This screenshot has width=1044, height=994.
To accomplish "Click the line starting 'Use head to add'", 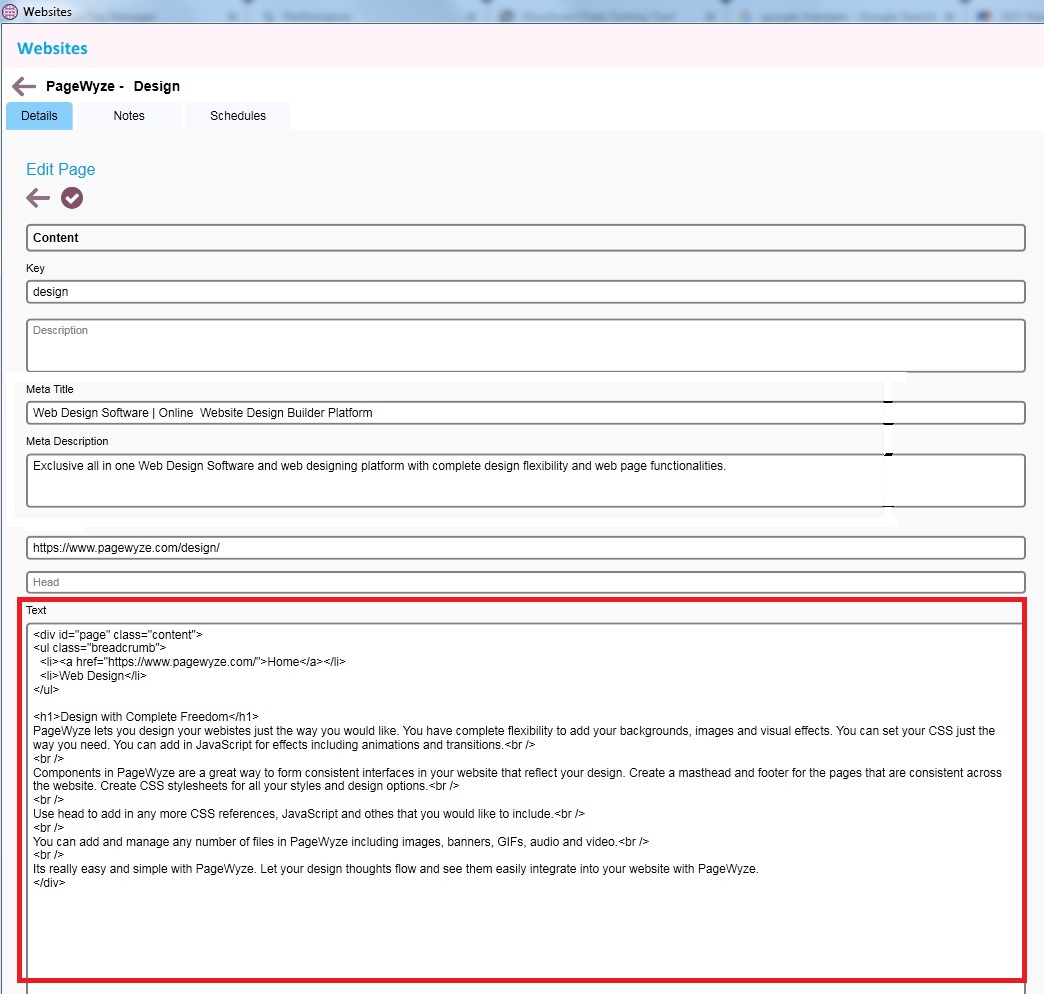I will coord(309,814).
